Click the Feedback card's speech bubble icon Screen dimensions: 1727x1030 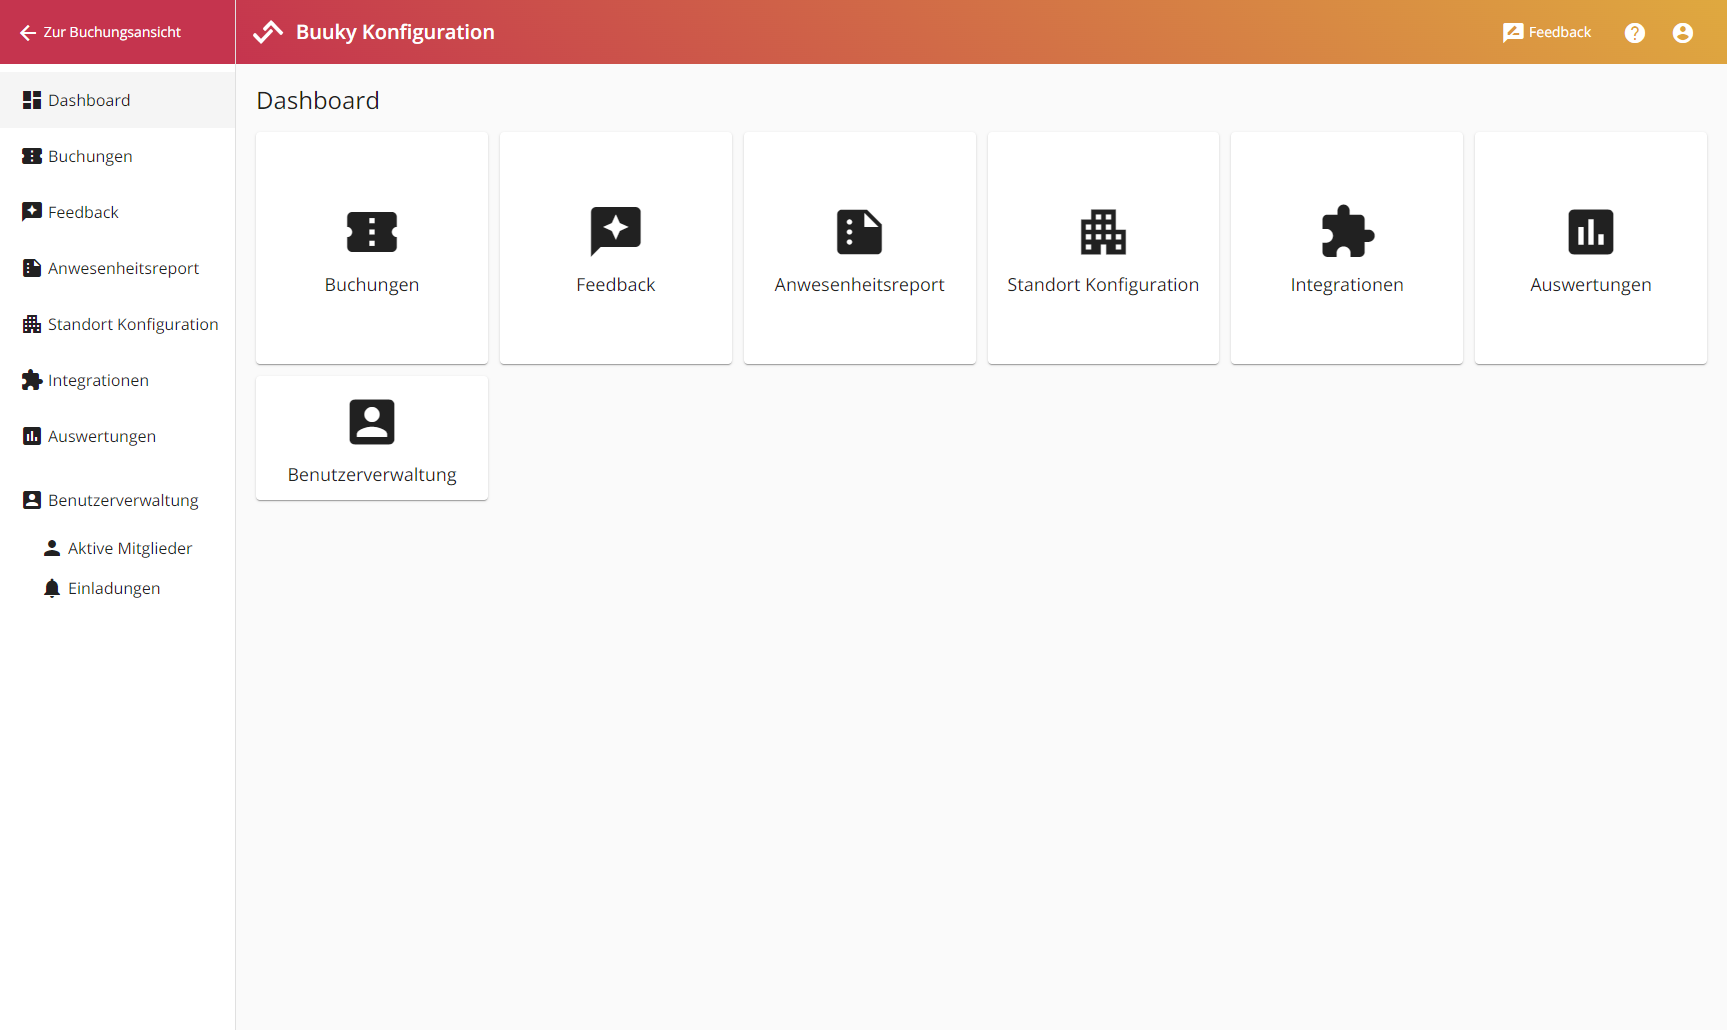(615, 232)
